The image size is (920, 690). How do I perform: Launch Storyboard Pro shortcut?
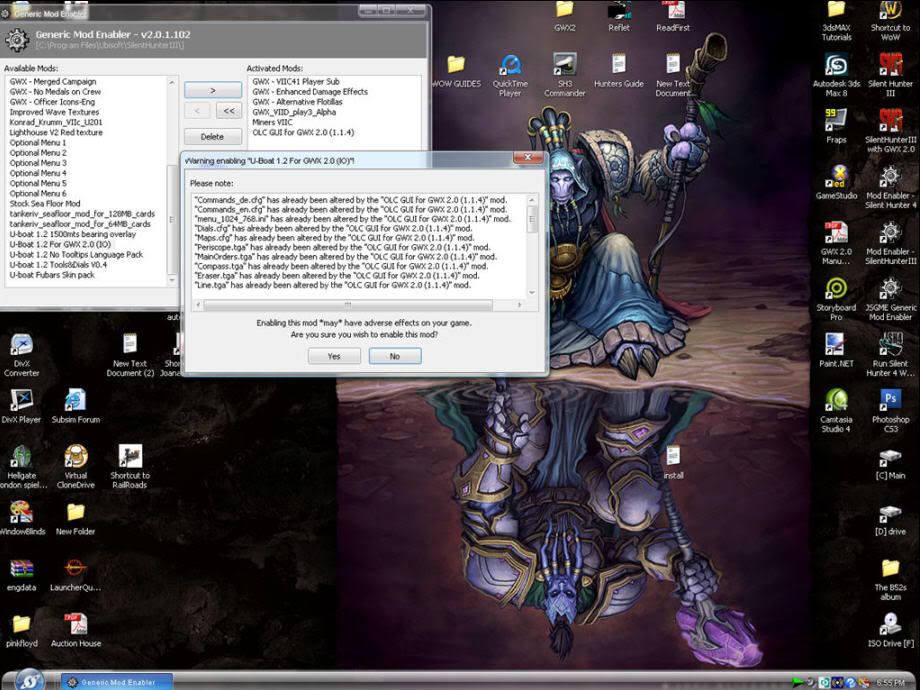pyautogui.click(x=836, y=299)
